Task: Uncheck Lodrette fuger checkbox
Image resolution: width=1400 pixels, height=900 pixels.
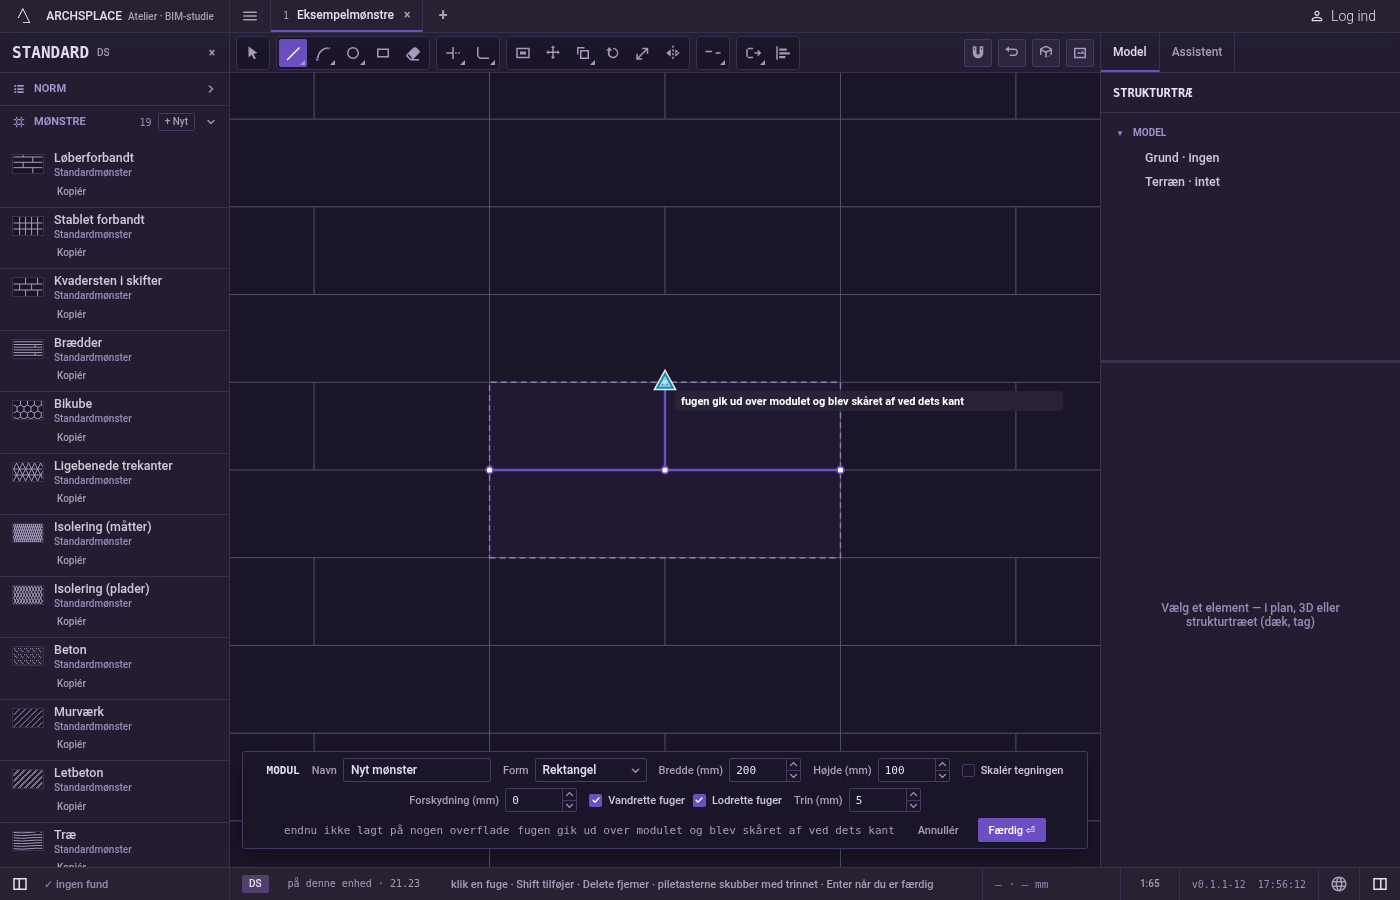Action: click(x=699, y=800)
